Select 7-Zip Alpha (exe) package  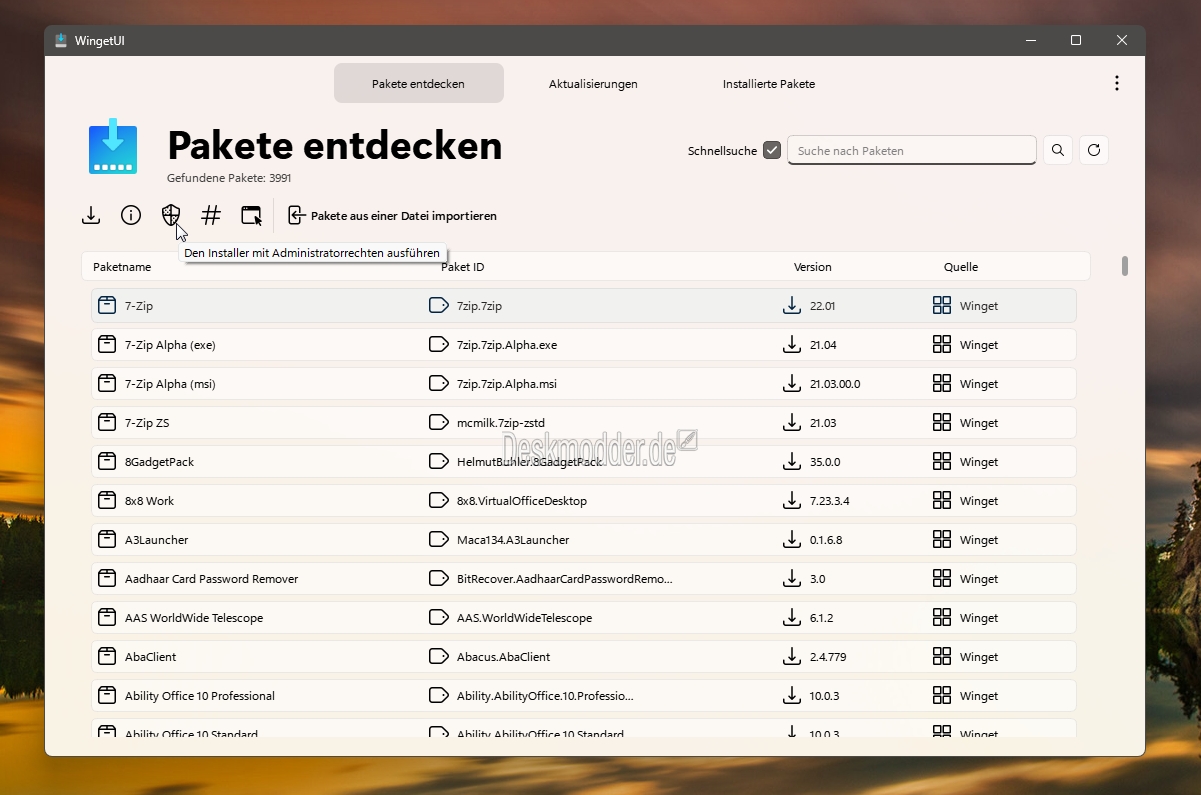click(584, 345)
